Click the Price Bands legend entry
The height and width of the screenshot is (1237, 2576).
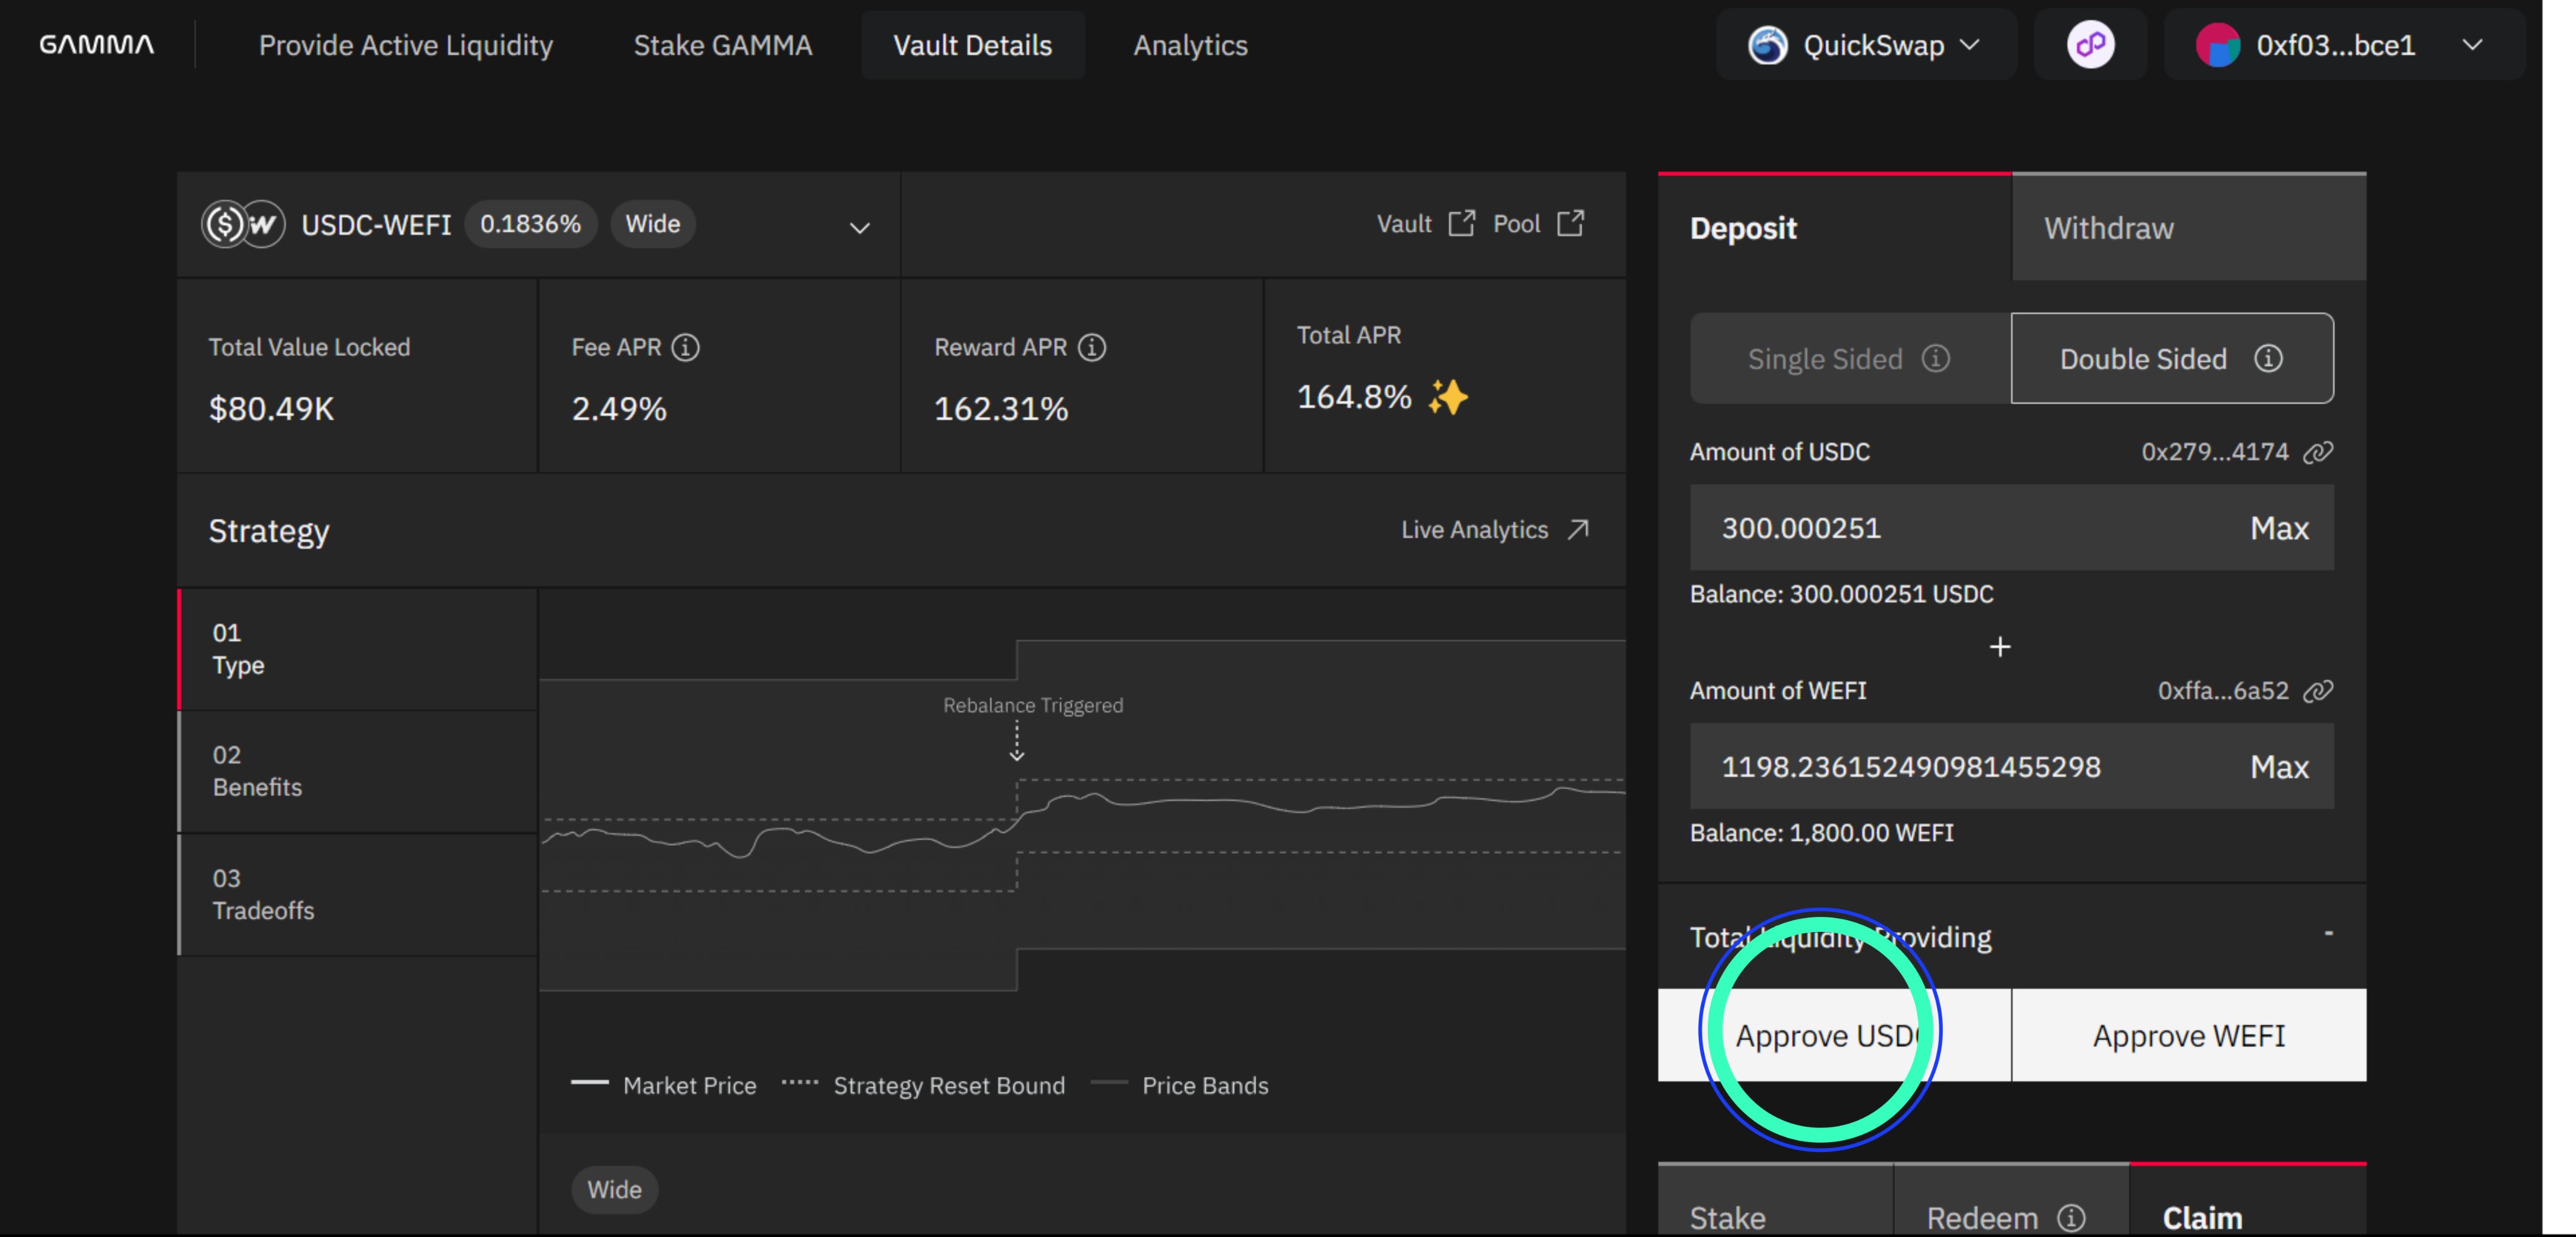(1179, 1085)
